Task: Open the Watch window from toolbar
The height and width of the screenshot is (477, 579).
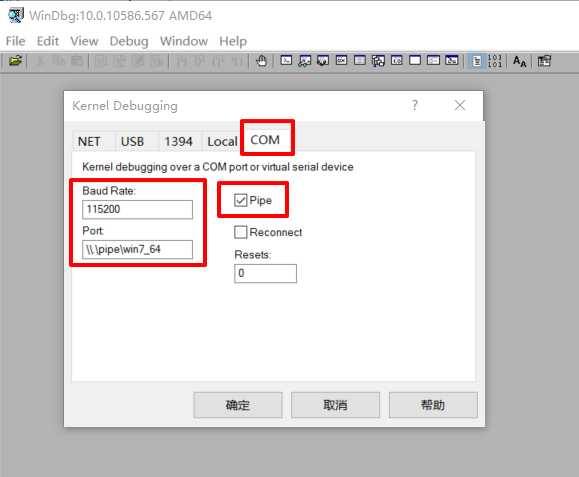Action: [x=305, y=61]
